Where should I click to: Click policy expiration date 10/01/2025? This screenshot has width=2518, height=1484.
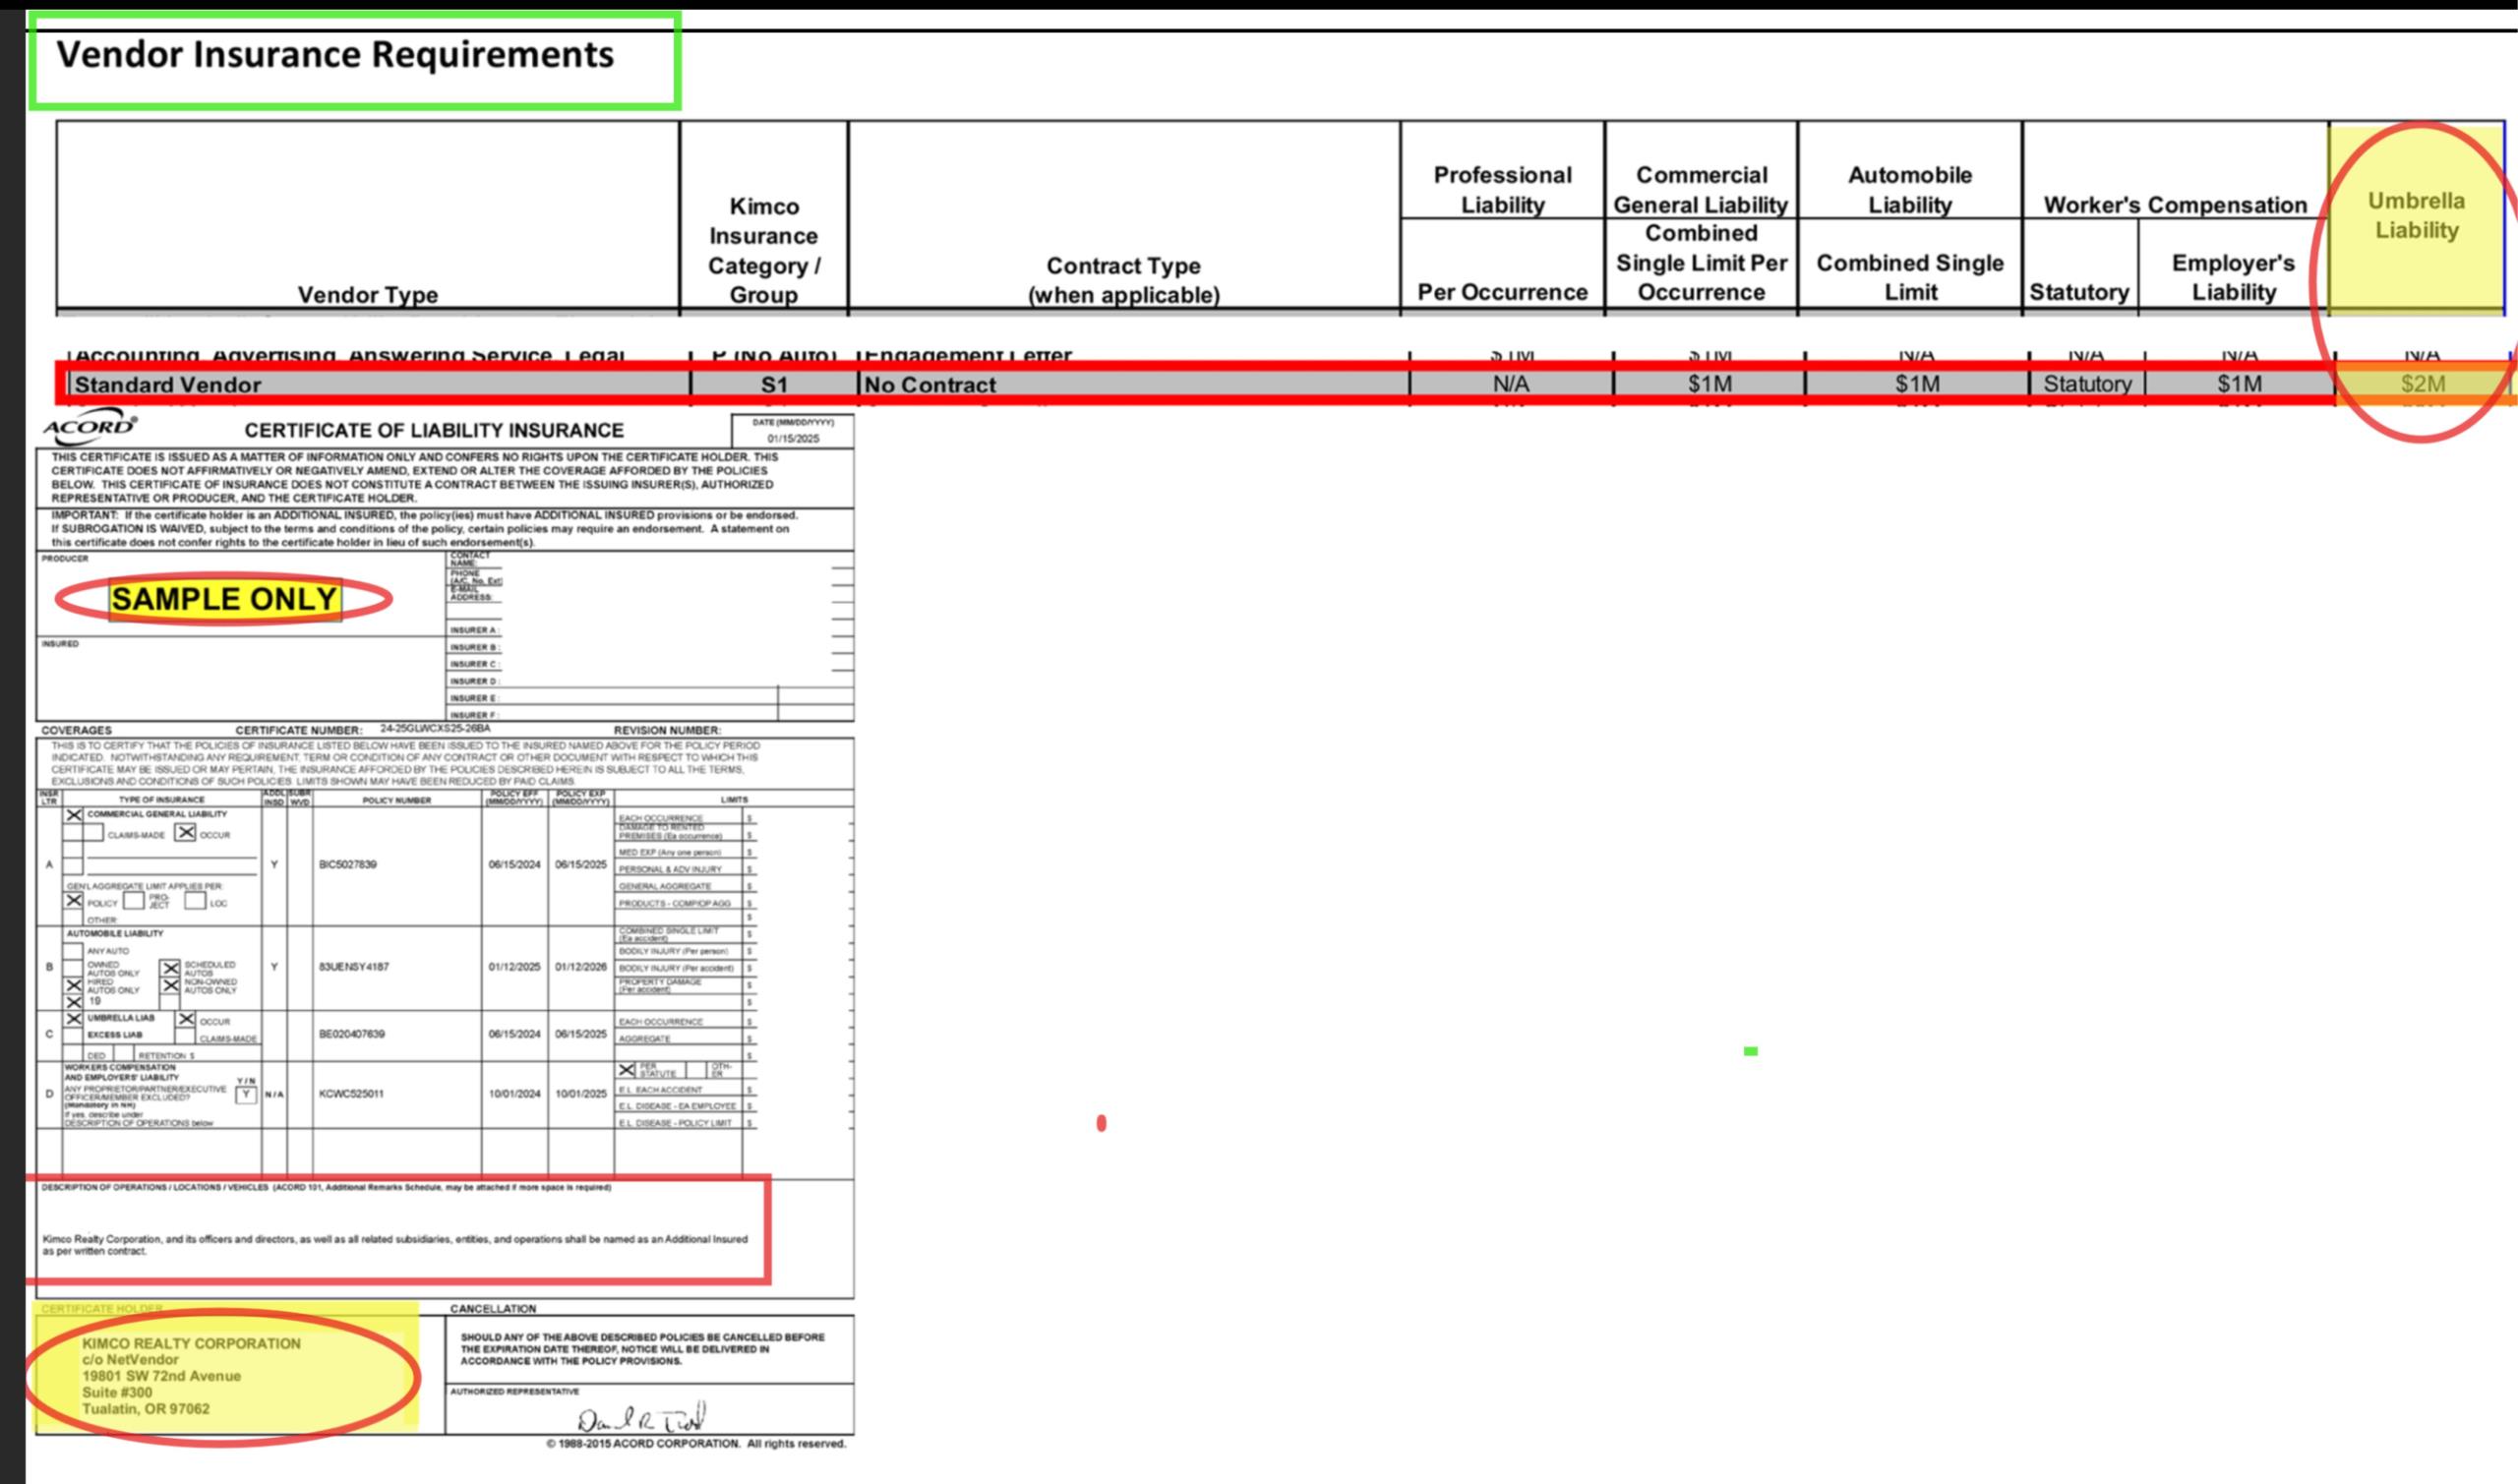(581, 1094)
